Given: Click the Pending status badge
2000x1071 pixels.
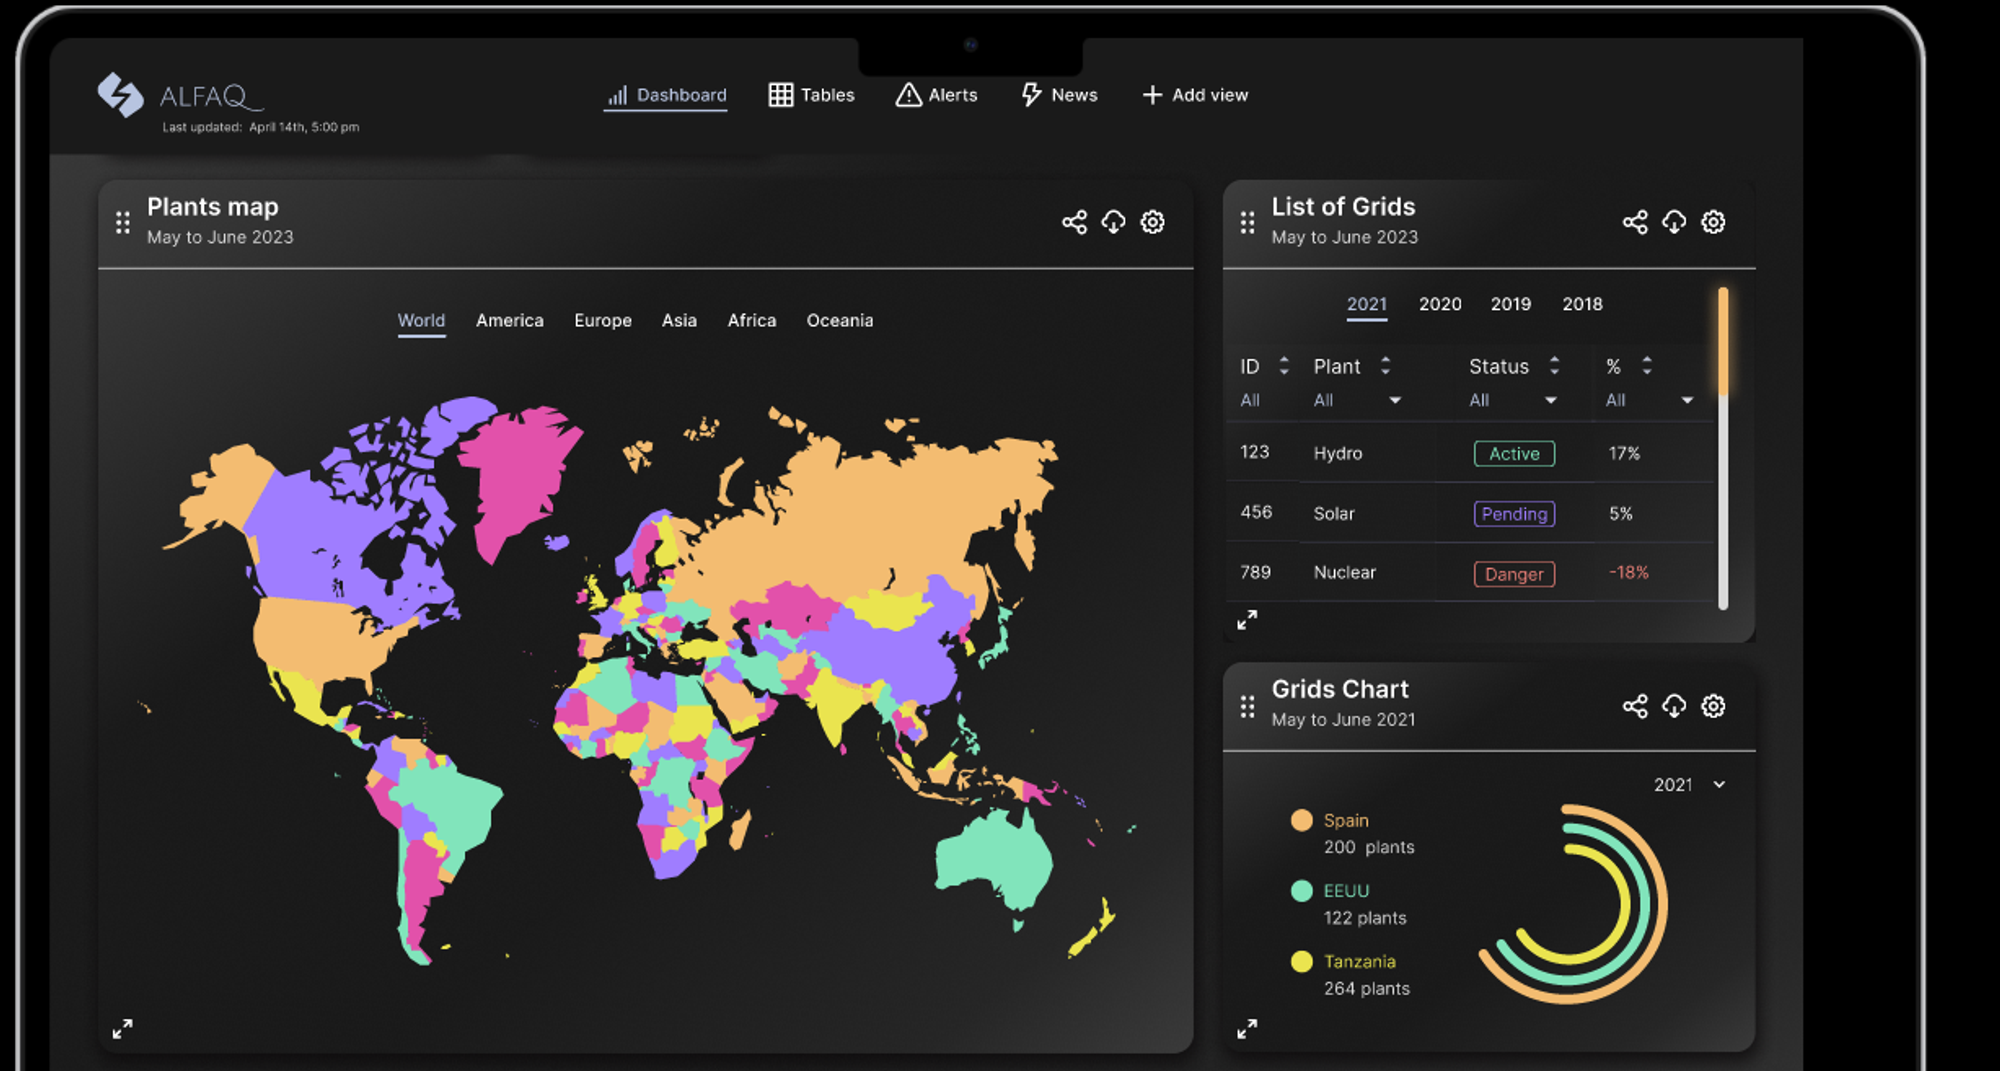Looking at the screenshot, I should point(1515,514).
